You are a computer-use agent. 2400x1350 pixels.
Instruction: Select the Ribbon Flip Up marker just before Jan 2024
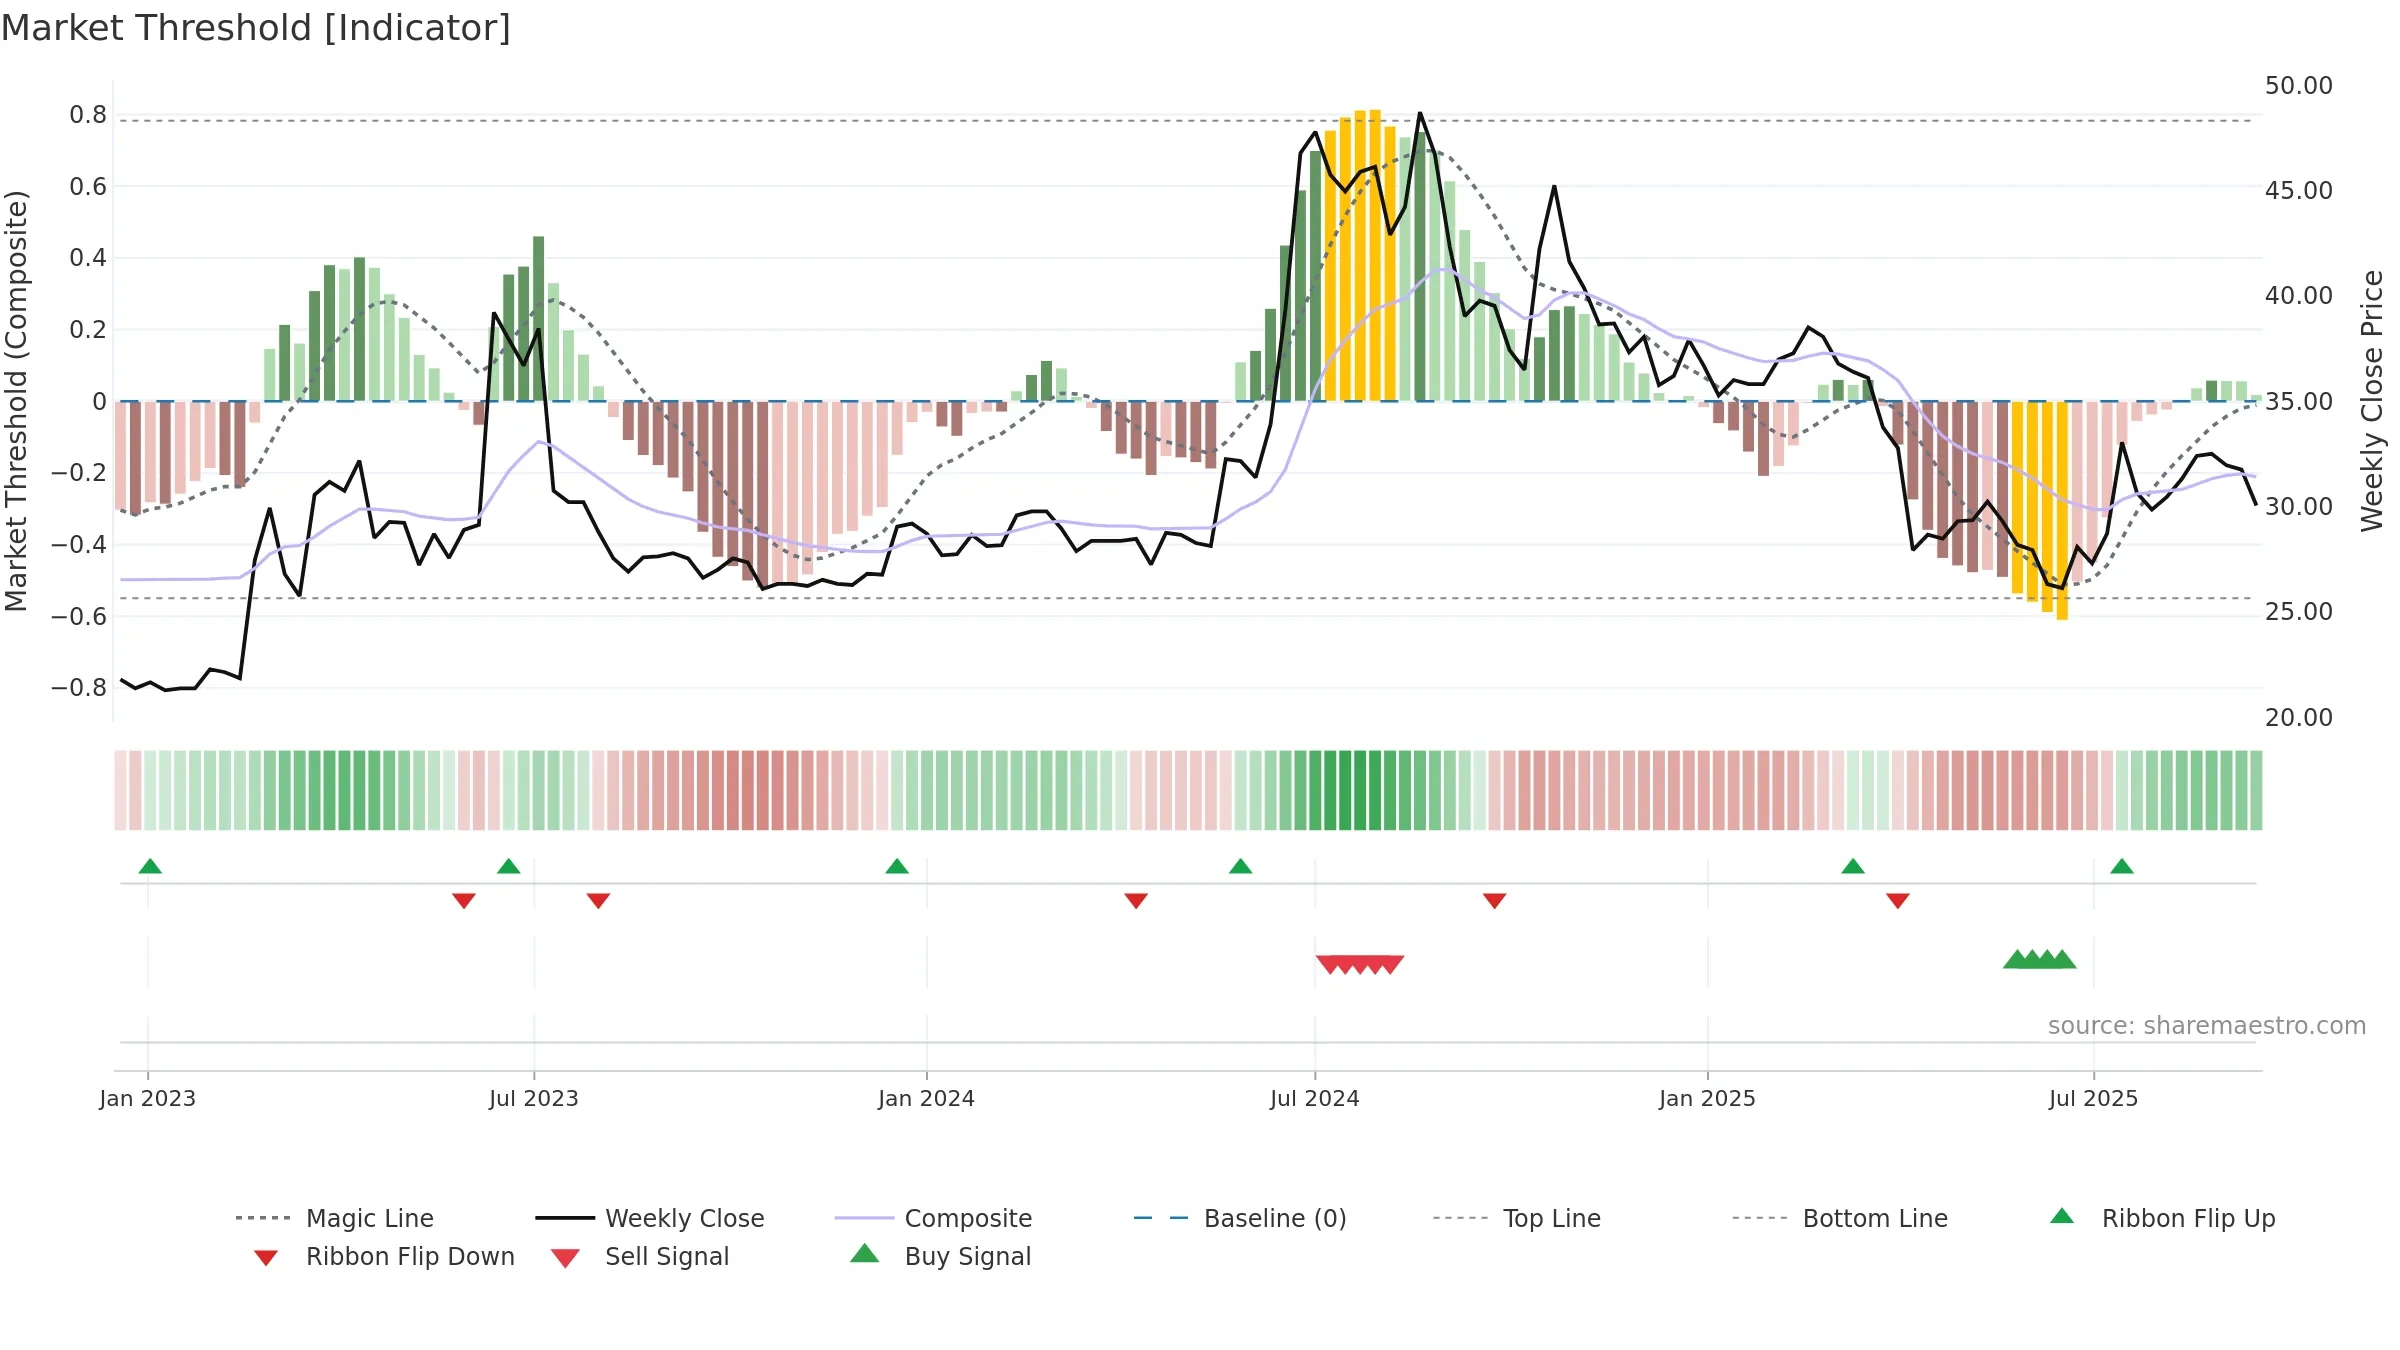[x=897, y=866]
